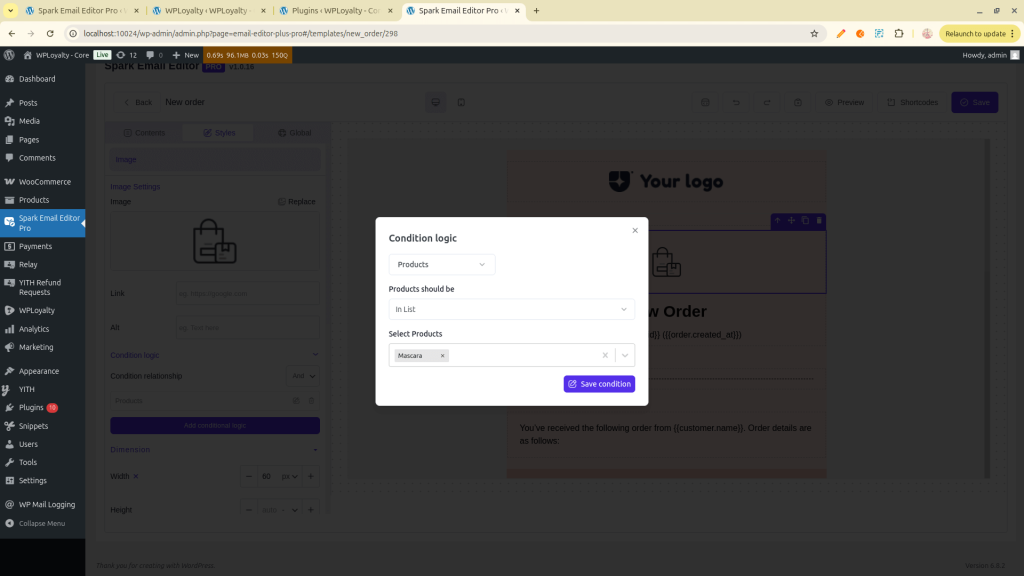Click the Shortcodes button
1024x576 pixels.
(912, 103)
